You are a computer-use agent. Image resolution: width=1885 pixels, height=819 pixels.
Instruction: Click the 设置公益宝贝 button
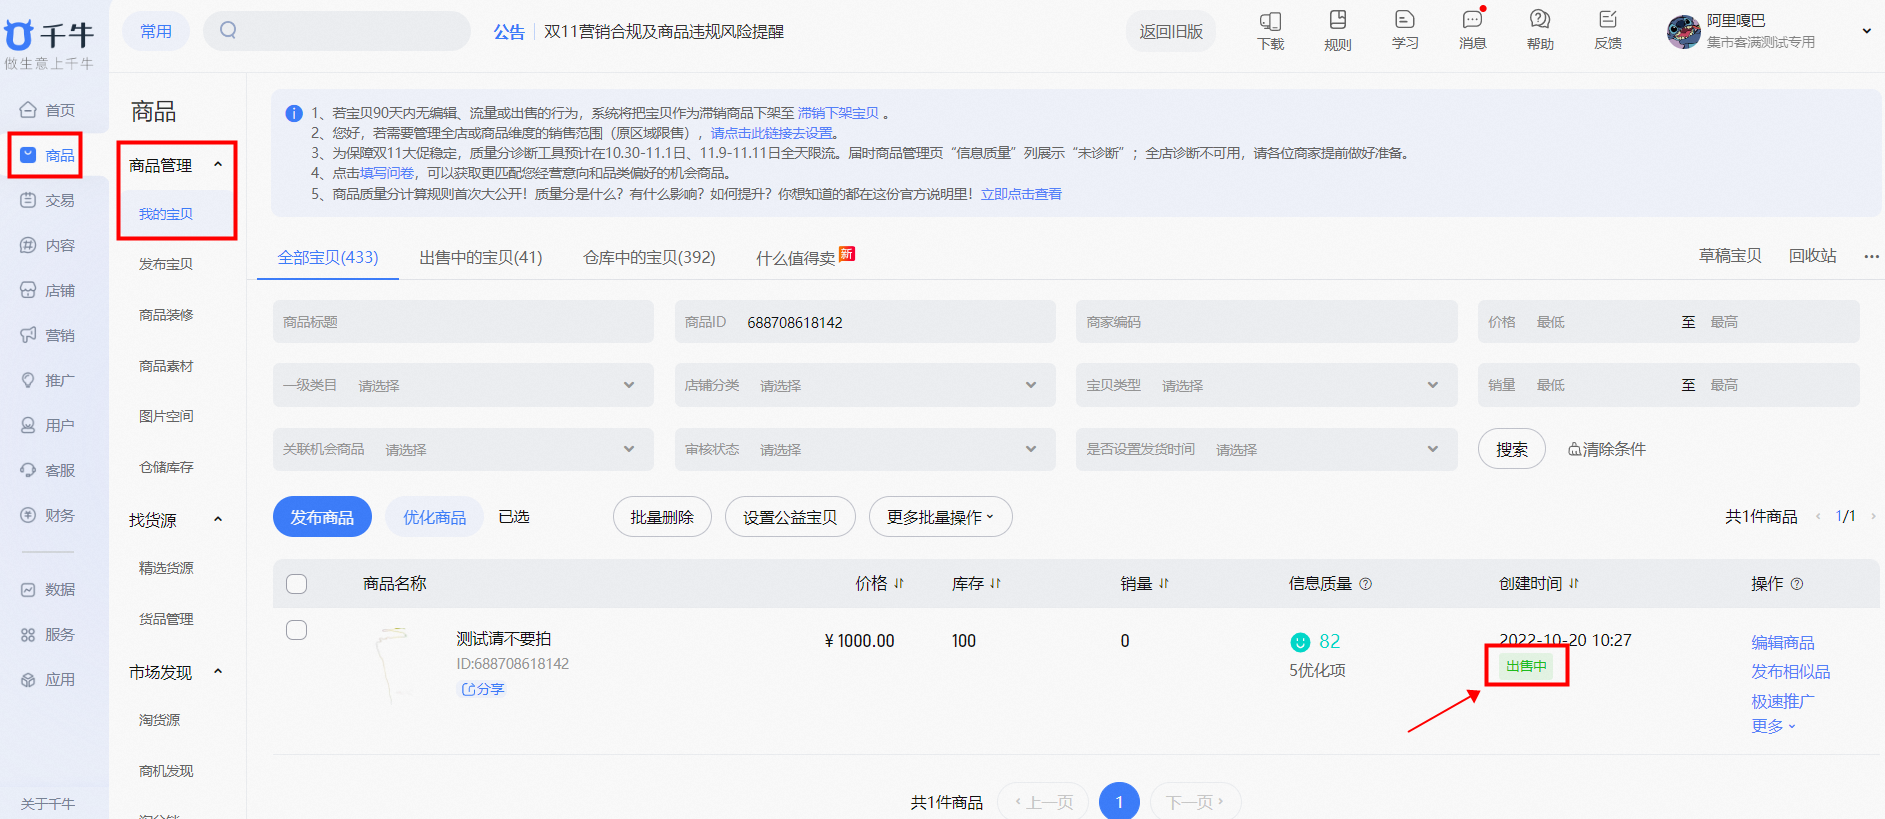click(790, 517)
